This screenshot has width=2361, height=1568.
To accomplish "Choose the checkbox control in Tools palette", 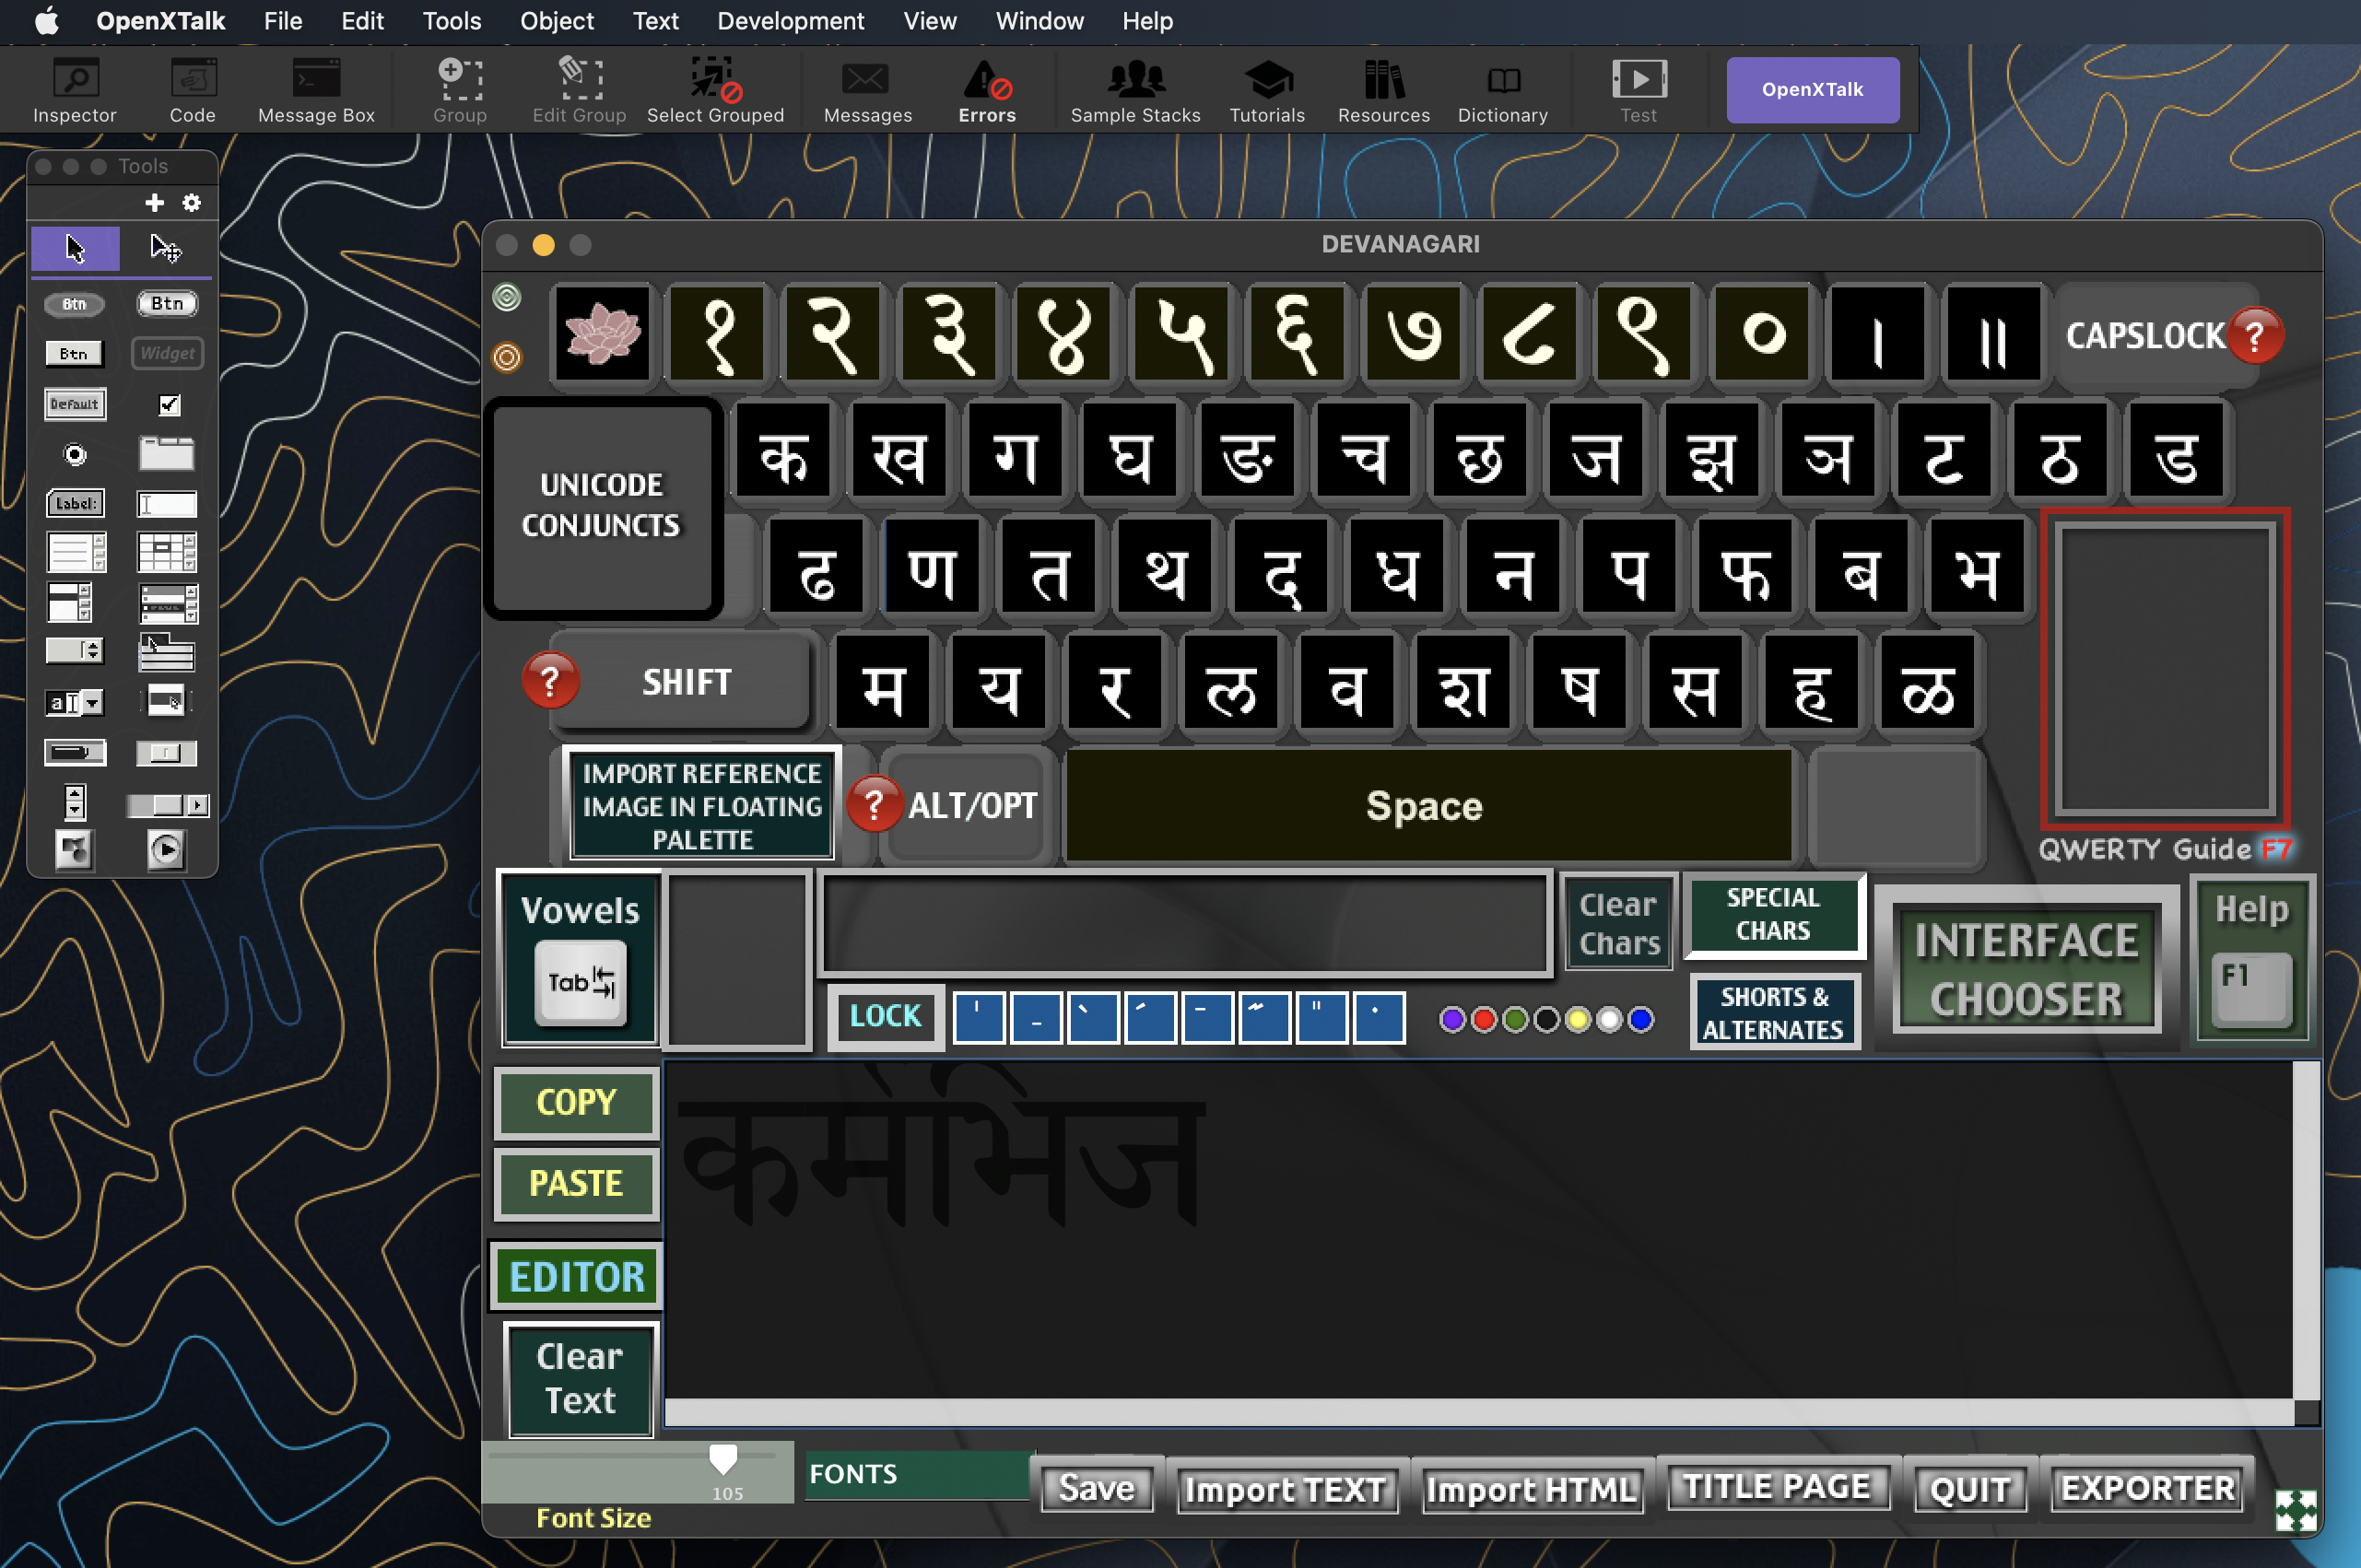I will [169, 404].
